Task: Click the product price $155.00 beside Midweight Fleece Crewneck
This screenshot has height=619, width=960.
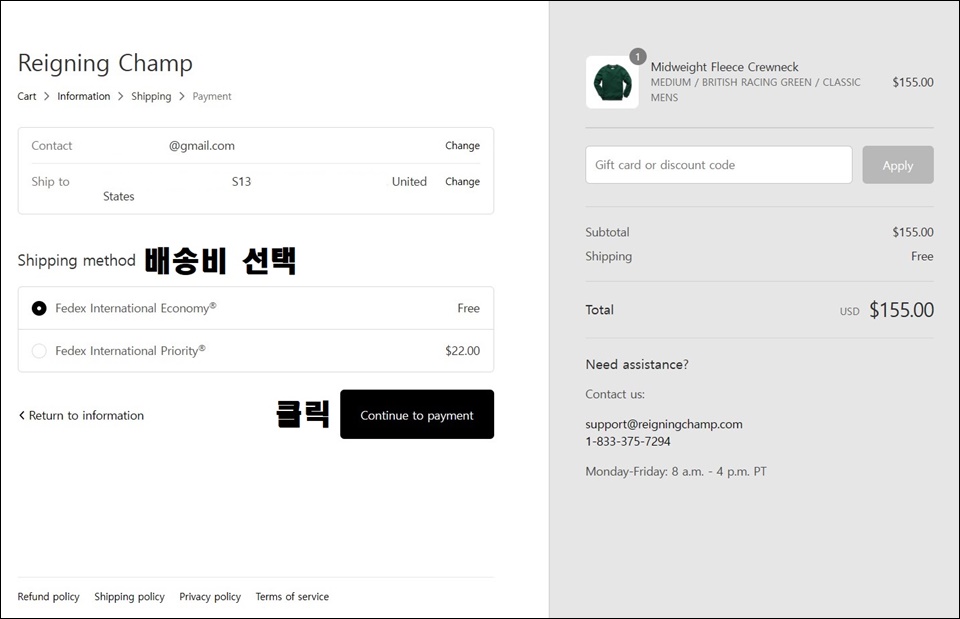Action: click(913, 82)
